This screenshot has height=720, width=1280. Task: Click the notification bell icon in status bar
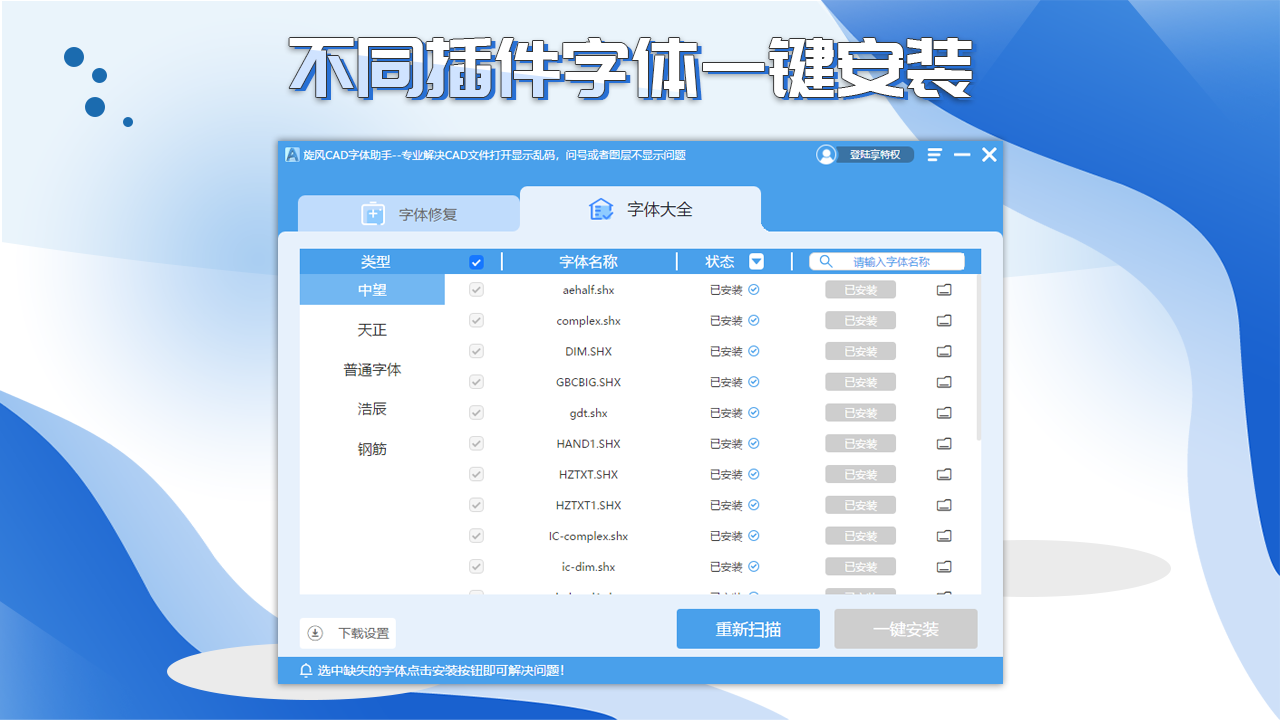(x=306, y=670)
